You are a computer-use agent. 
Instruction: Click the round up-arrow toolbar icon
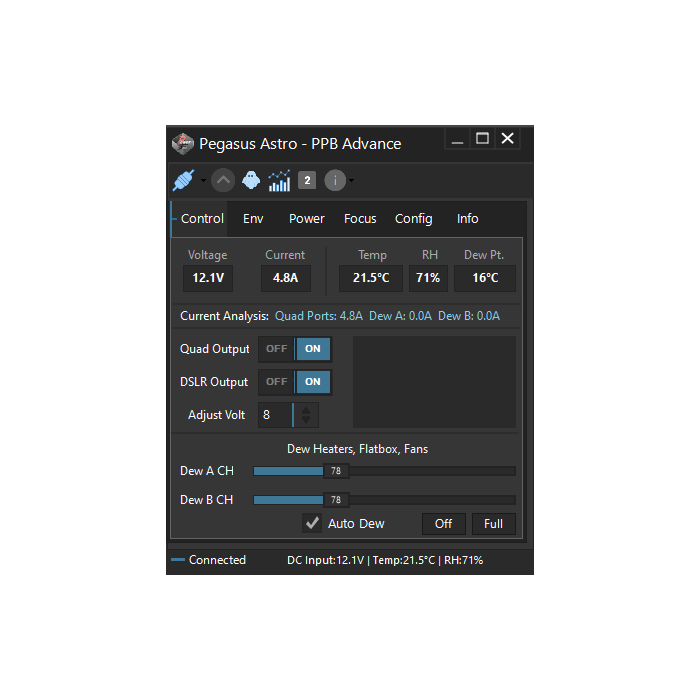(x=223, y=180)
